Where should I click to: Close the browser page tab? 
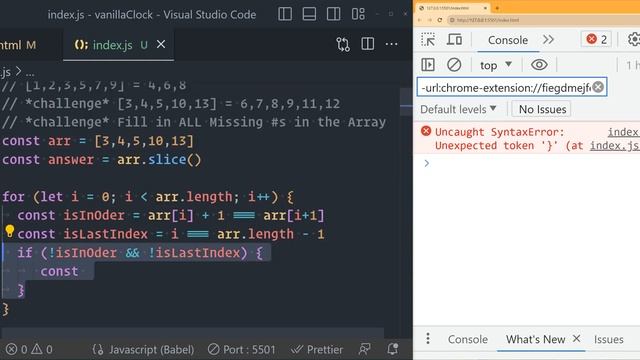(485, 8)
